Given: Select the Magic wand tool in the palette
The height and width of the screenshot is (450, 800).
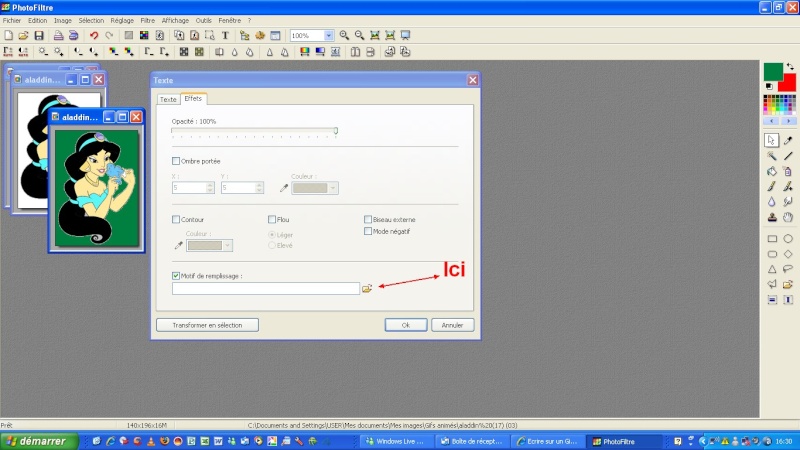Looking at the screenshot, I should click(x=772, y=156).
